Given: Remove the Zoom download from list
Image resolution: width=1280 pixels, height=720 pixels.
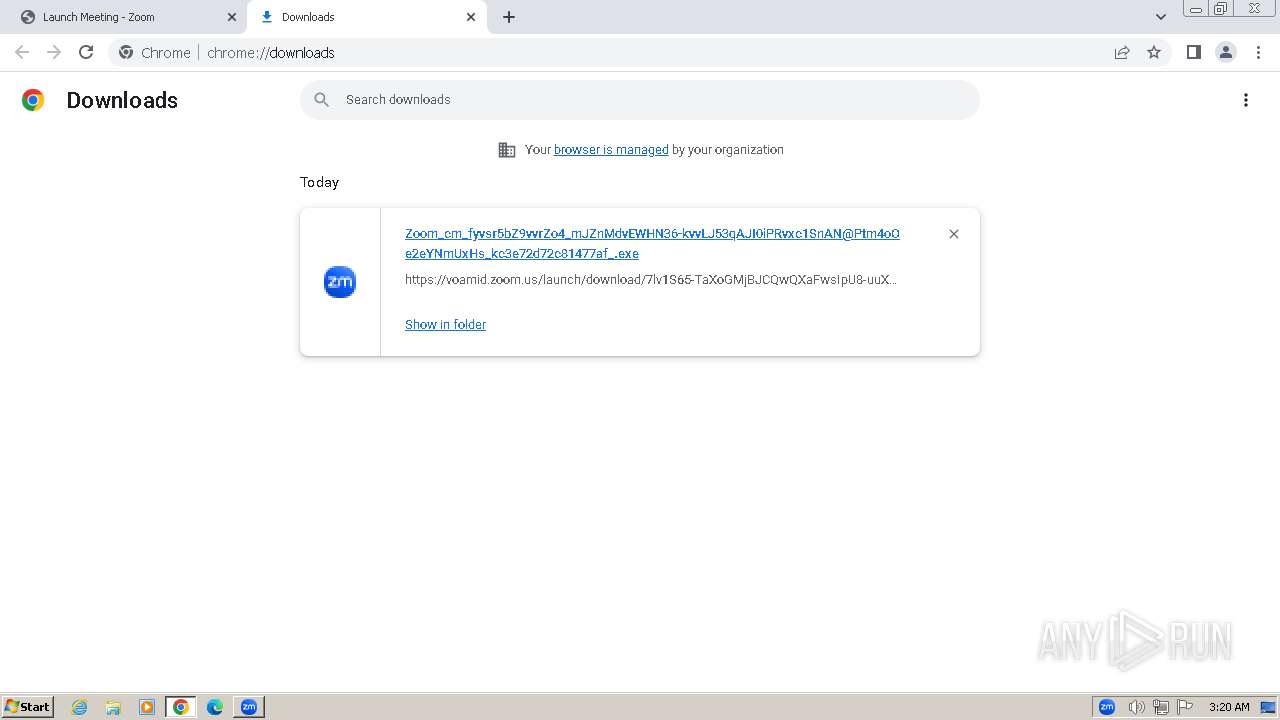Looking at the screenshot, I should 954,234.
